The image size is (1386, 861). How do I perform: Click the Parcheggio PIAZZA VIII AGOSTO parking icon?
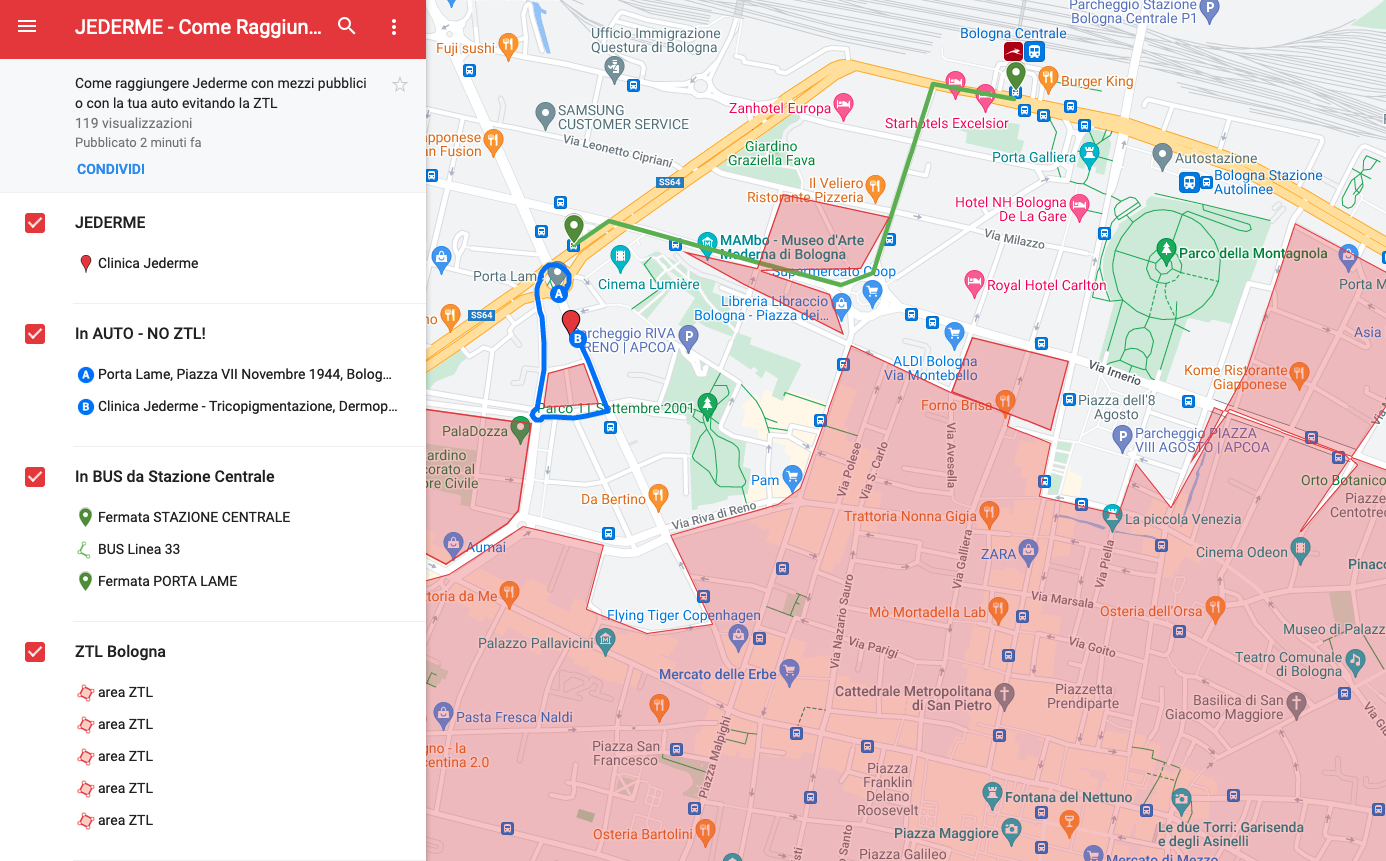point(1122,436)
